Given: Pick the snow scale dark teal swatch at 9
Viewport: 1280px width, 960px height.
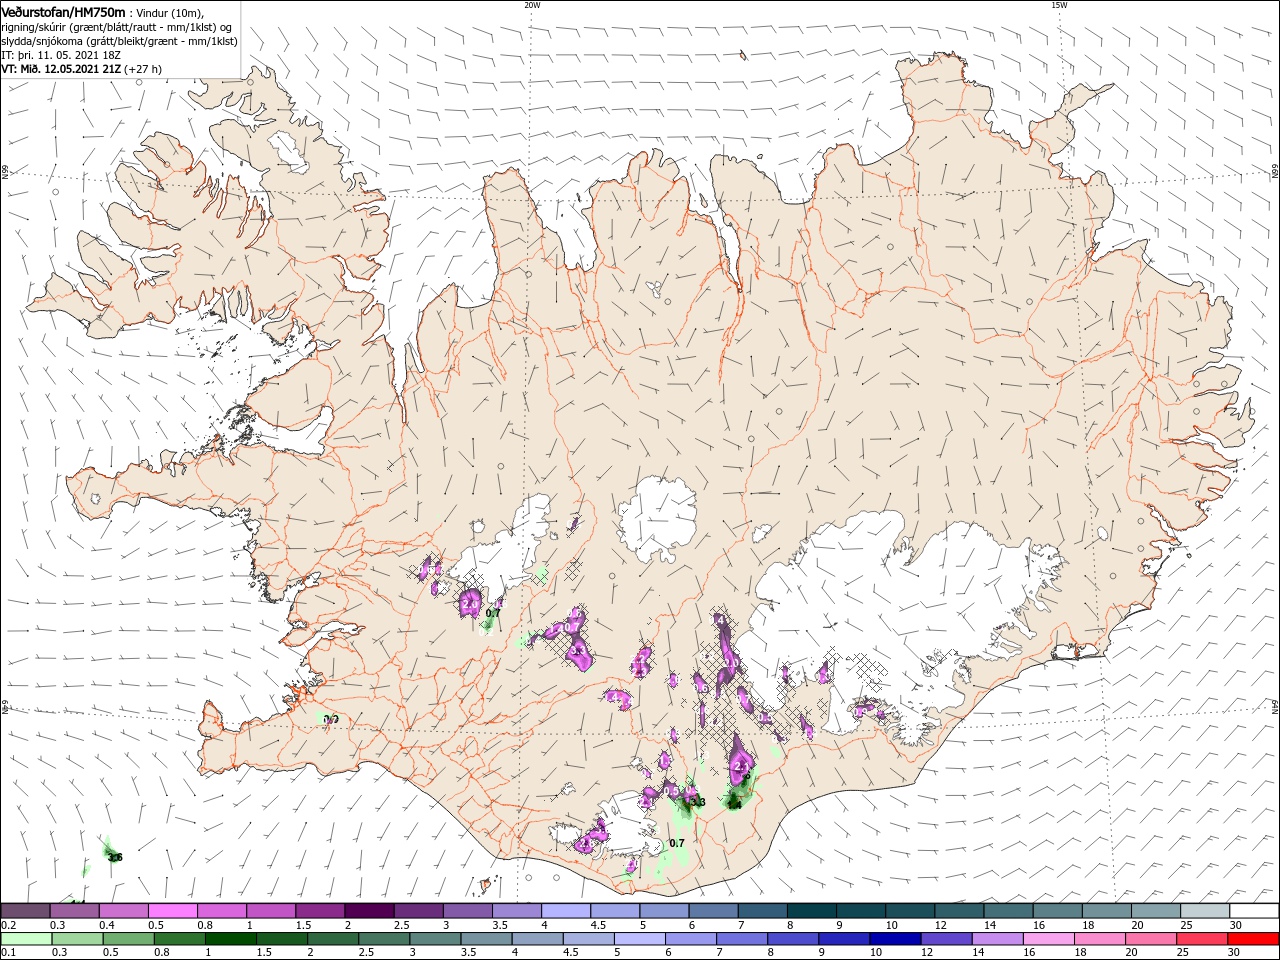Looking at the screenshot, I should pos(859,910).
